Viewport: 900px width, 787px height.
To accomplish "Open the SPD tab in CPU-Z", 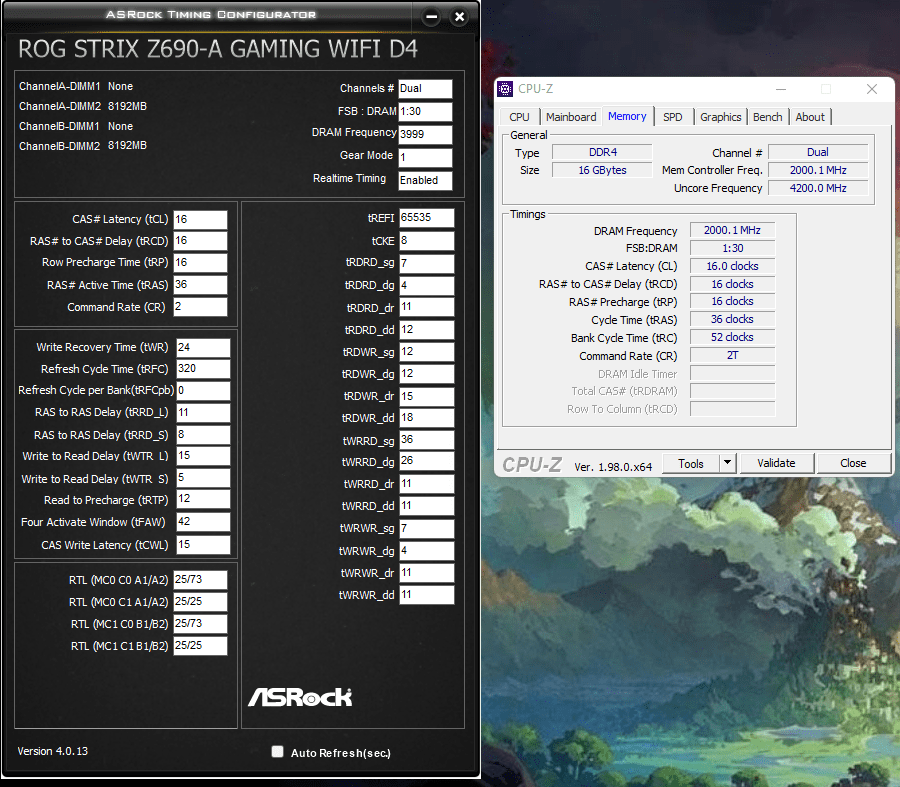I will tap(673, 117).
